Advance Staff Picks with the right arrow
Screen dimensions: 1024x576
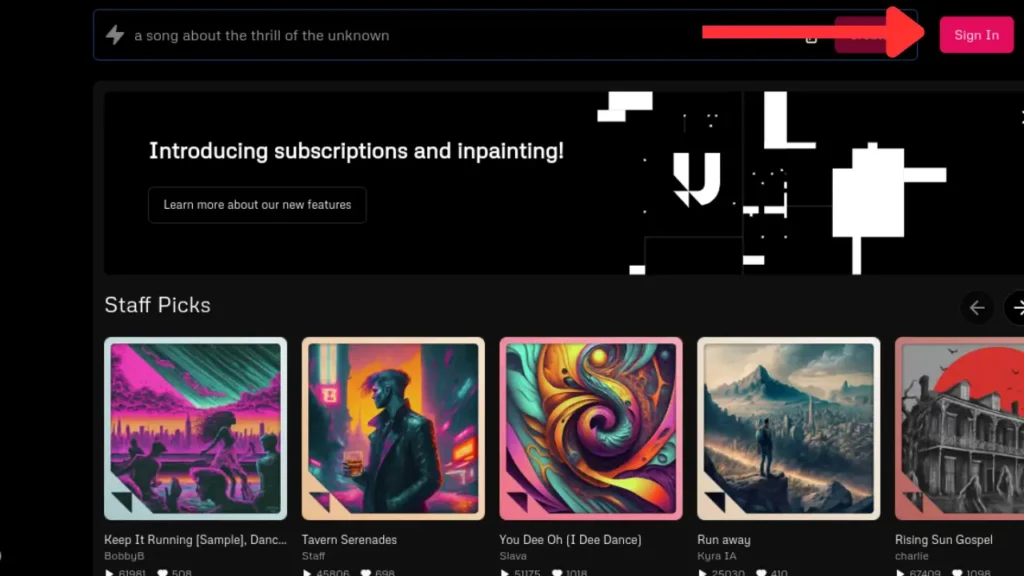click(1015, 308)
